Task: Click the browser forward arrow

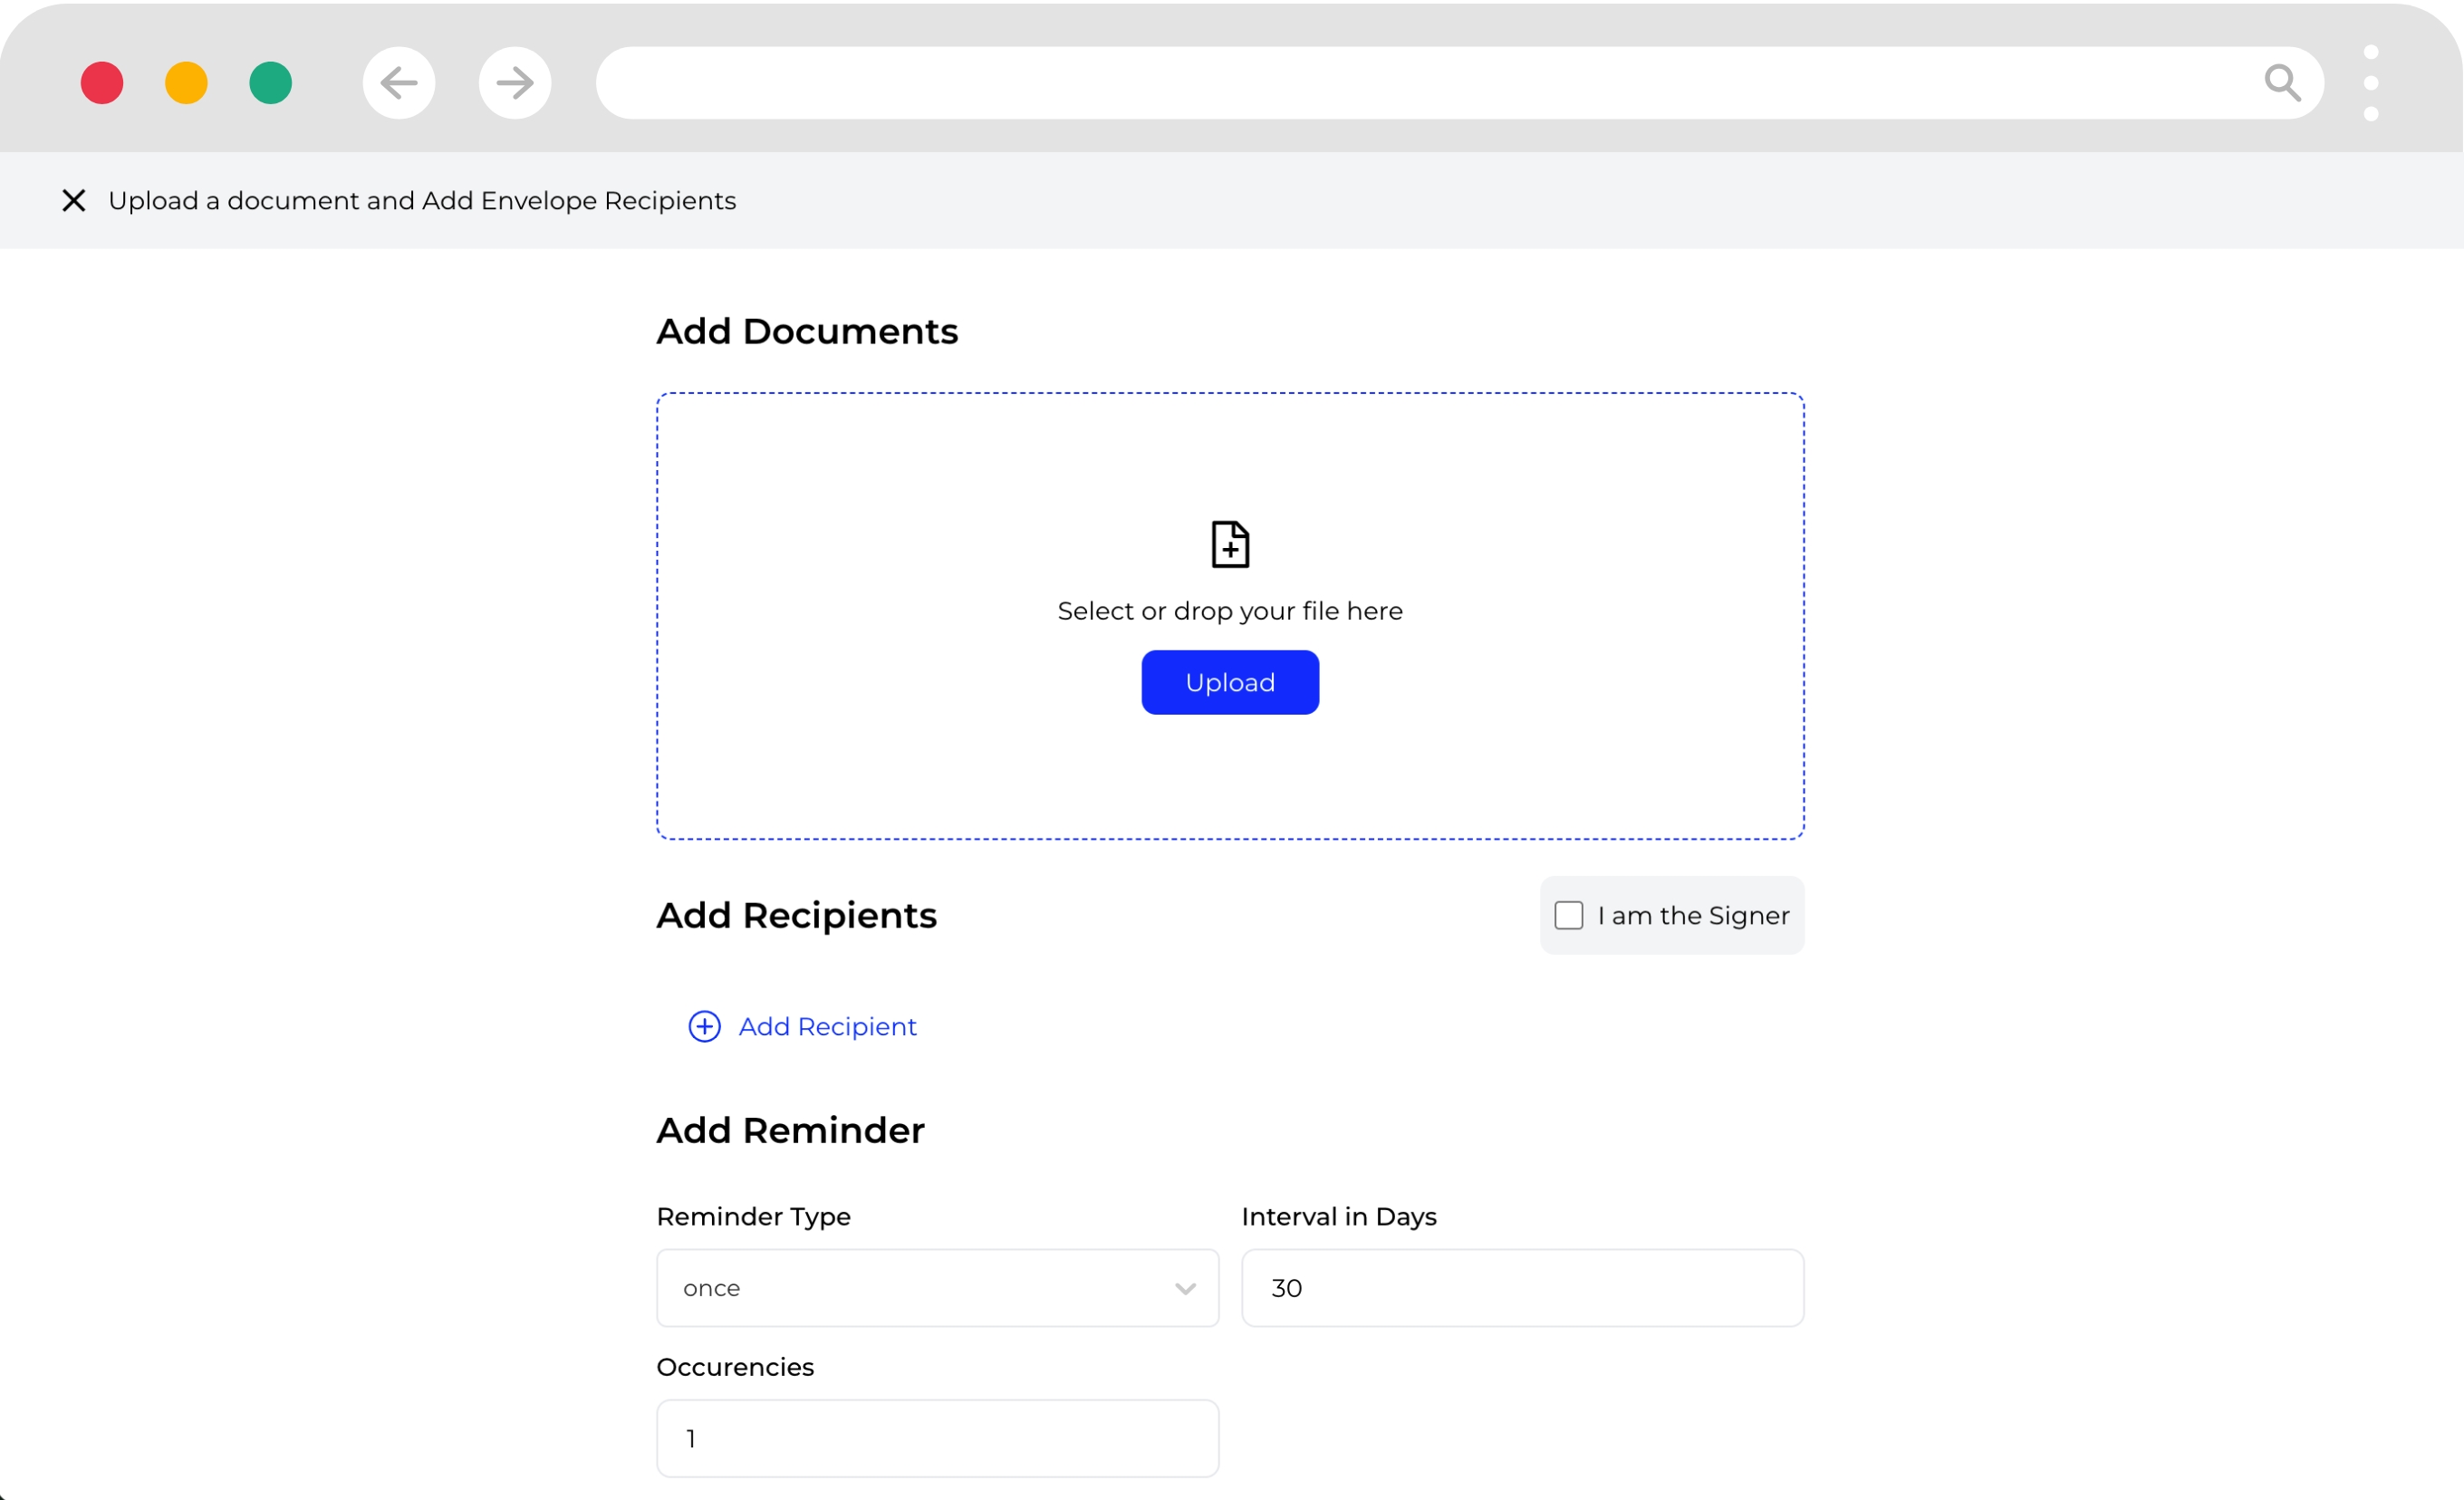Action: coord(515,83)
